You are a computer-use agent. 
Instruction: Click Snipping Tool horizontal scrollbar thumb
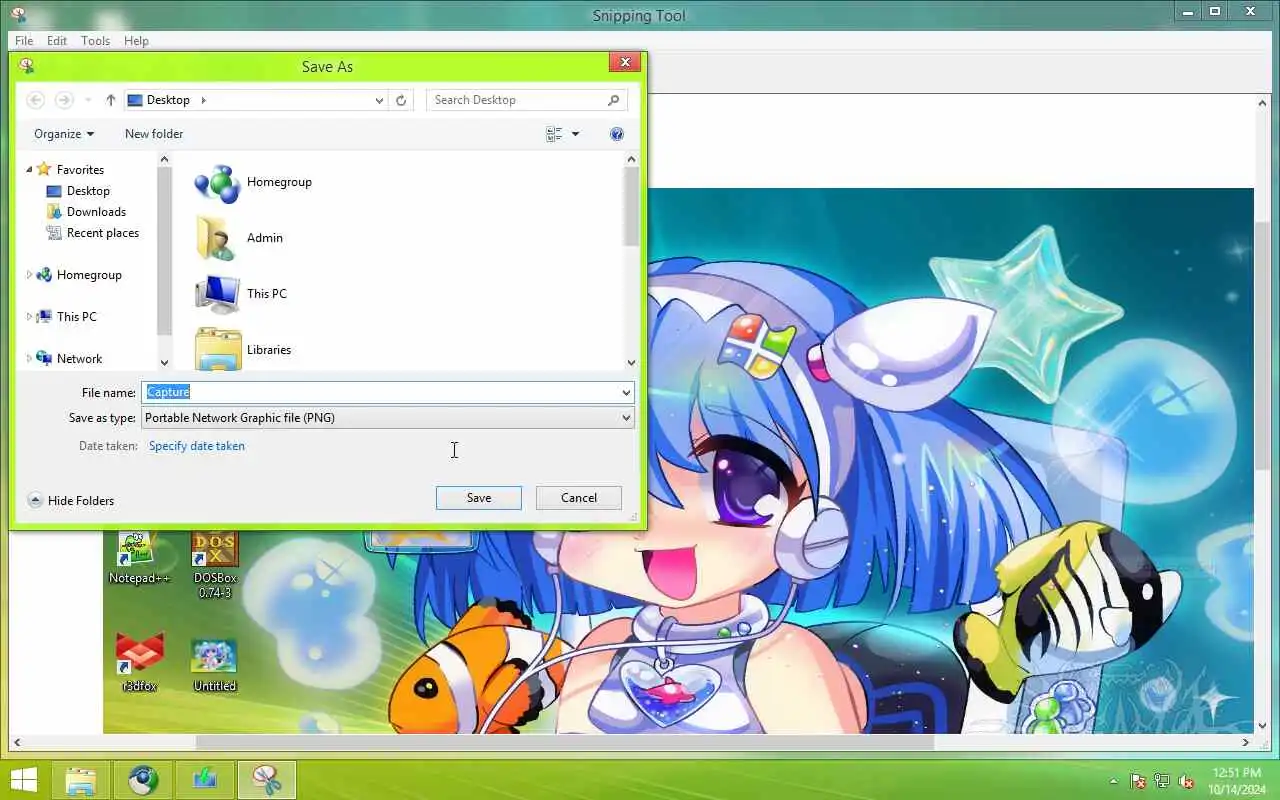click(x=565, y=743)
